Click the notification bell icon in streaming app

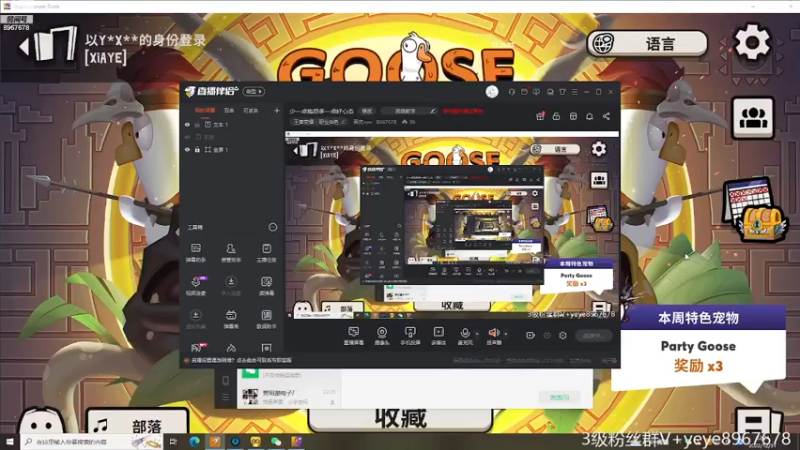coord(589,116)
